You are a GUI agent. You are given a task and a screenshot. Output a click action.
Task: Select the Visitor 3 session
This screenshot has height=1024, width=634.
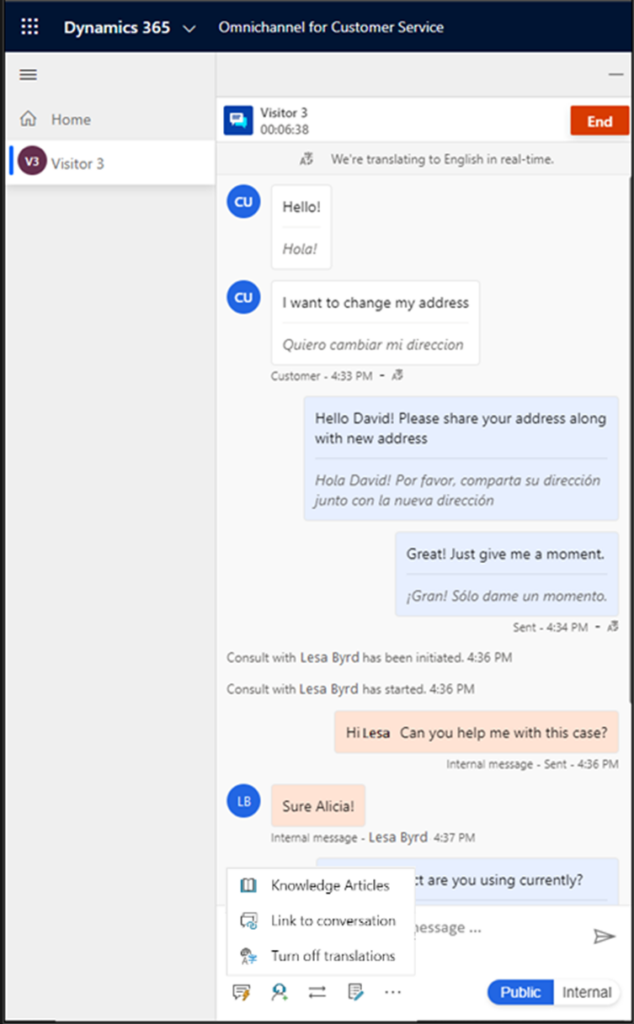tap(110, 163)
